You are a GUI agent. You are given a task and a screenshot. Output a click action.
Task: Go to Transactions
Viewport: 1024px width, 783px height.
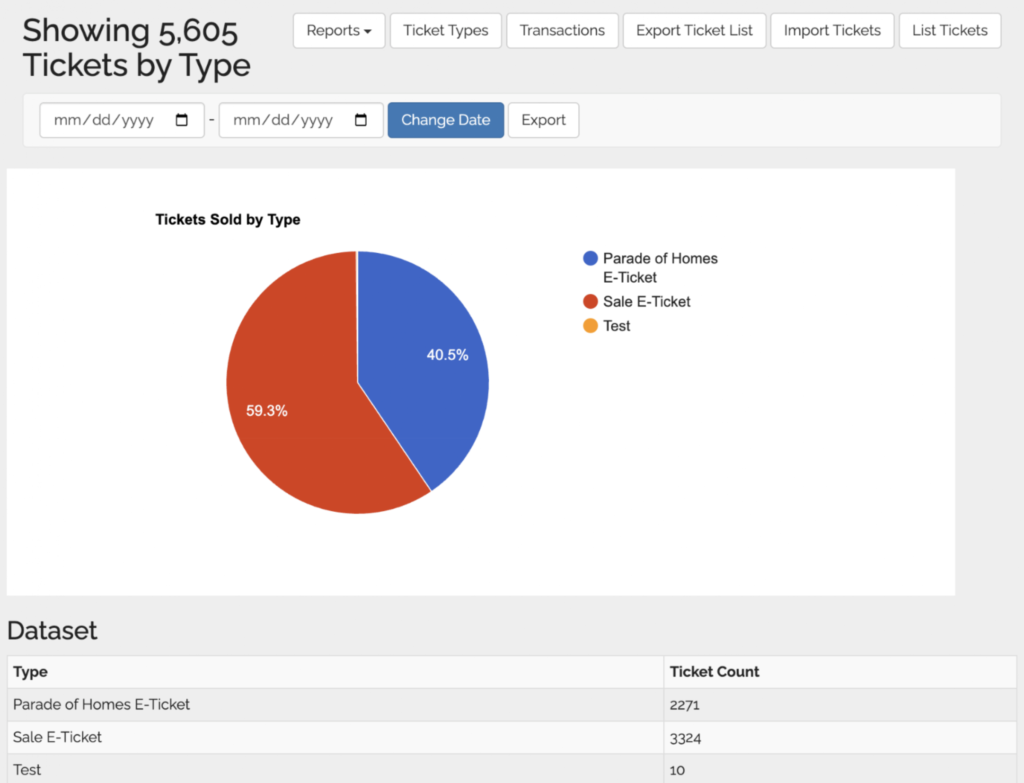pyautogui.click(x=562, y=30)
